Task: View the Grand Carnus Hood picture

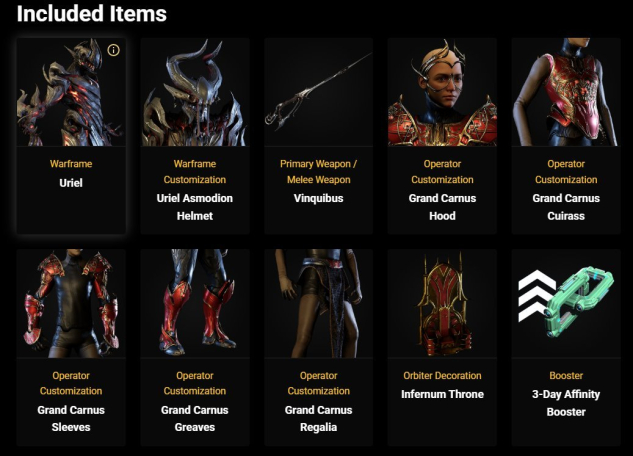Action: tap(442, 92)
